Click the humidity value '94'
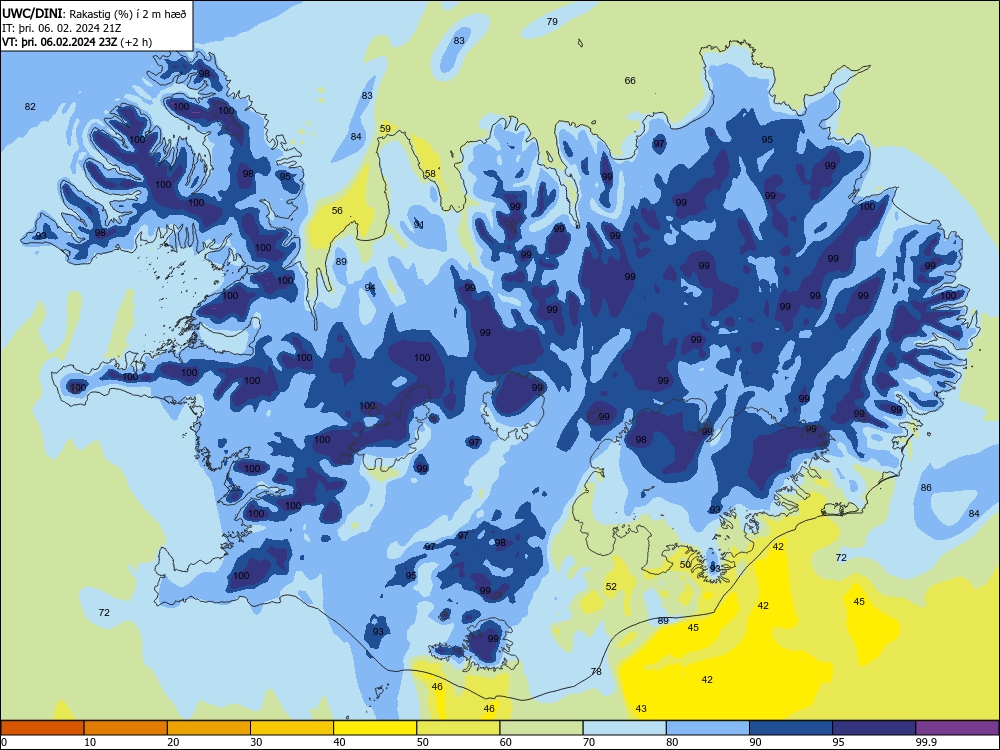Viewport: 1000px width, 750px height. 370,288
